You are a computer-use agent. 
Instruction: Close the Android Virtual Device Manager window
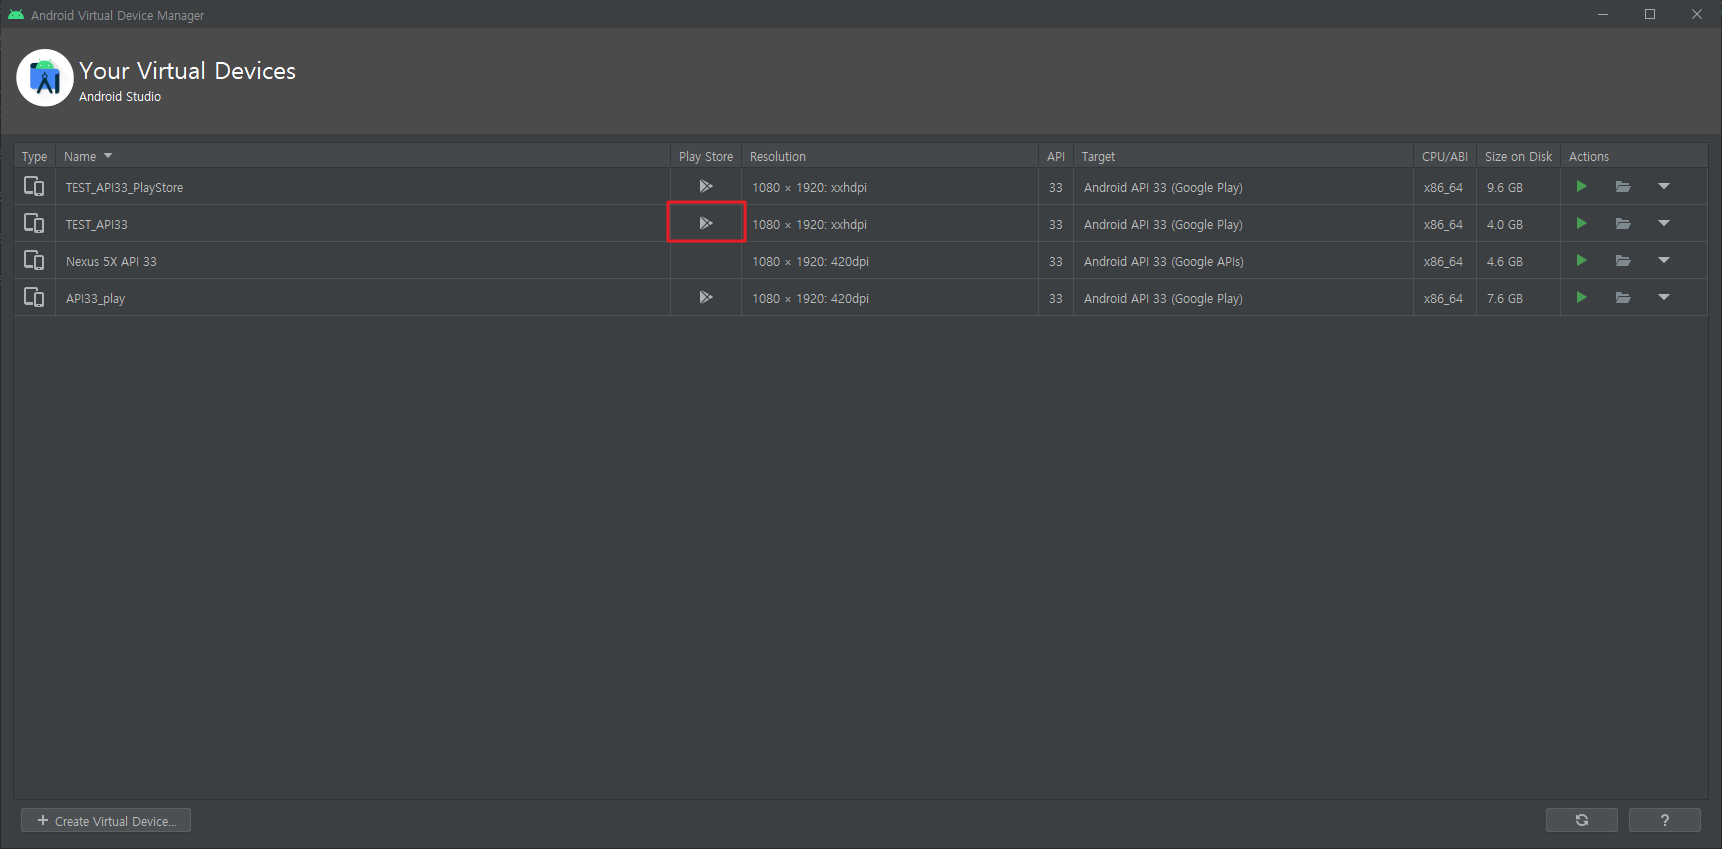click(1697, 14)
